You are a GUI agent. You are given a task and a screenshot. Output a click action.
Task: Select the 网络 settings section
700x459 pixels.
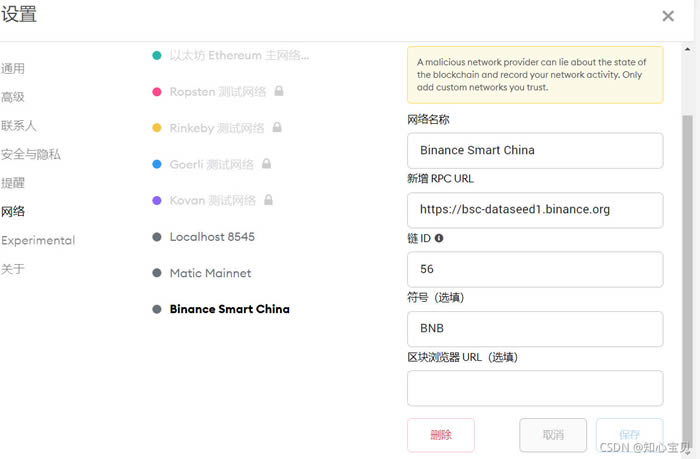tap(13, 211)
